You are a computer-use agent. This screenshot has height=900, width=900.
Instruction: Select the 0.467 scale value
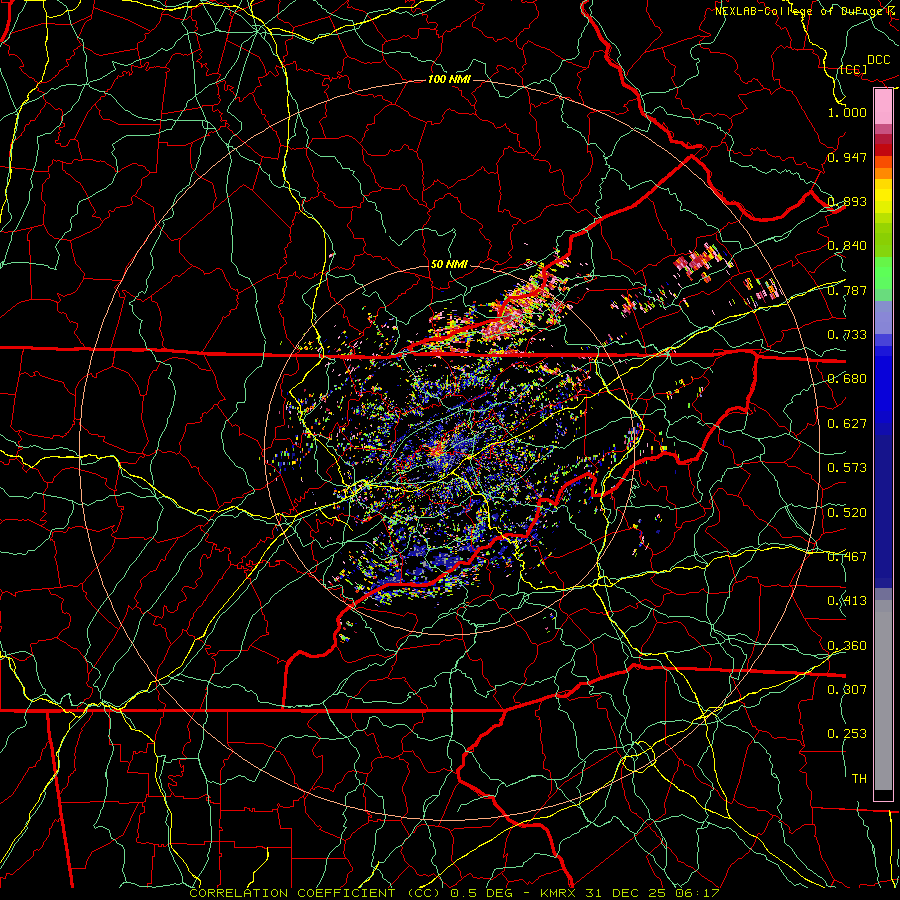click(847, 557)
